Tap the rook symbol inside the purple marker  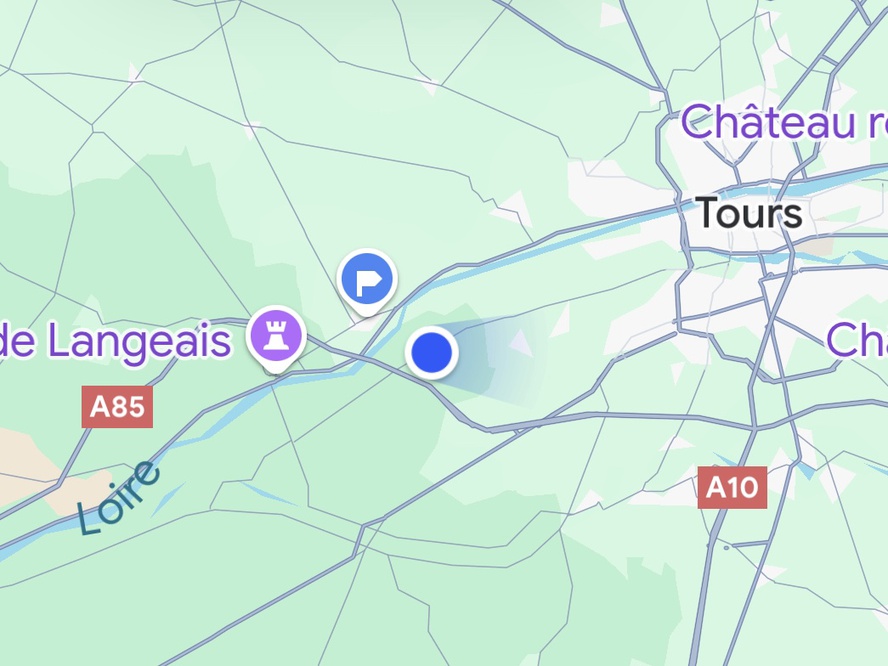(276, 334)
